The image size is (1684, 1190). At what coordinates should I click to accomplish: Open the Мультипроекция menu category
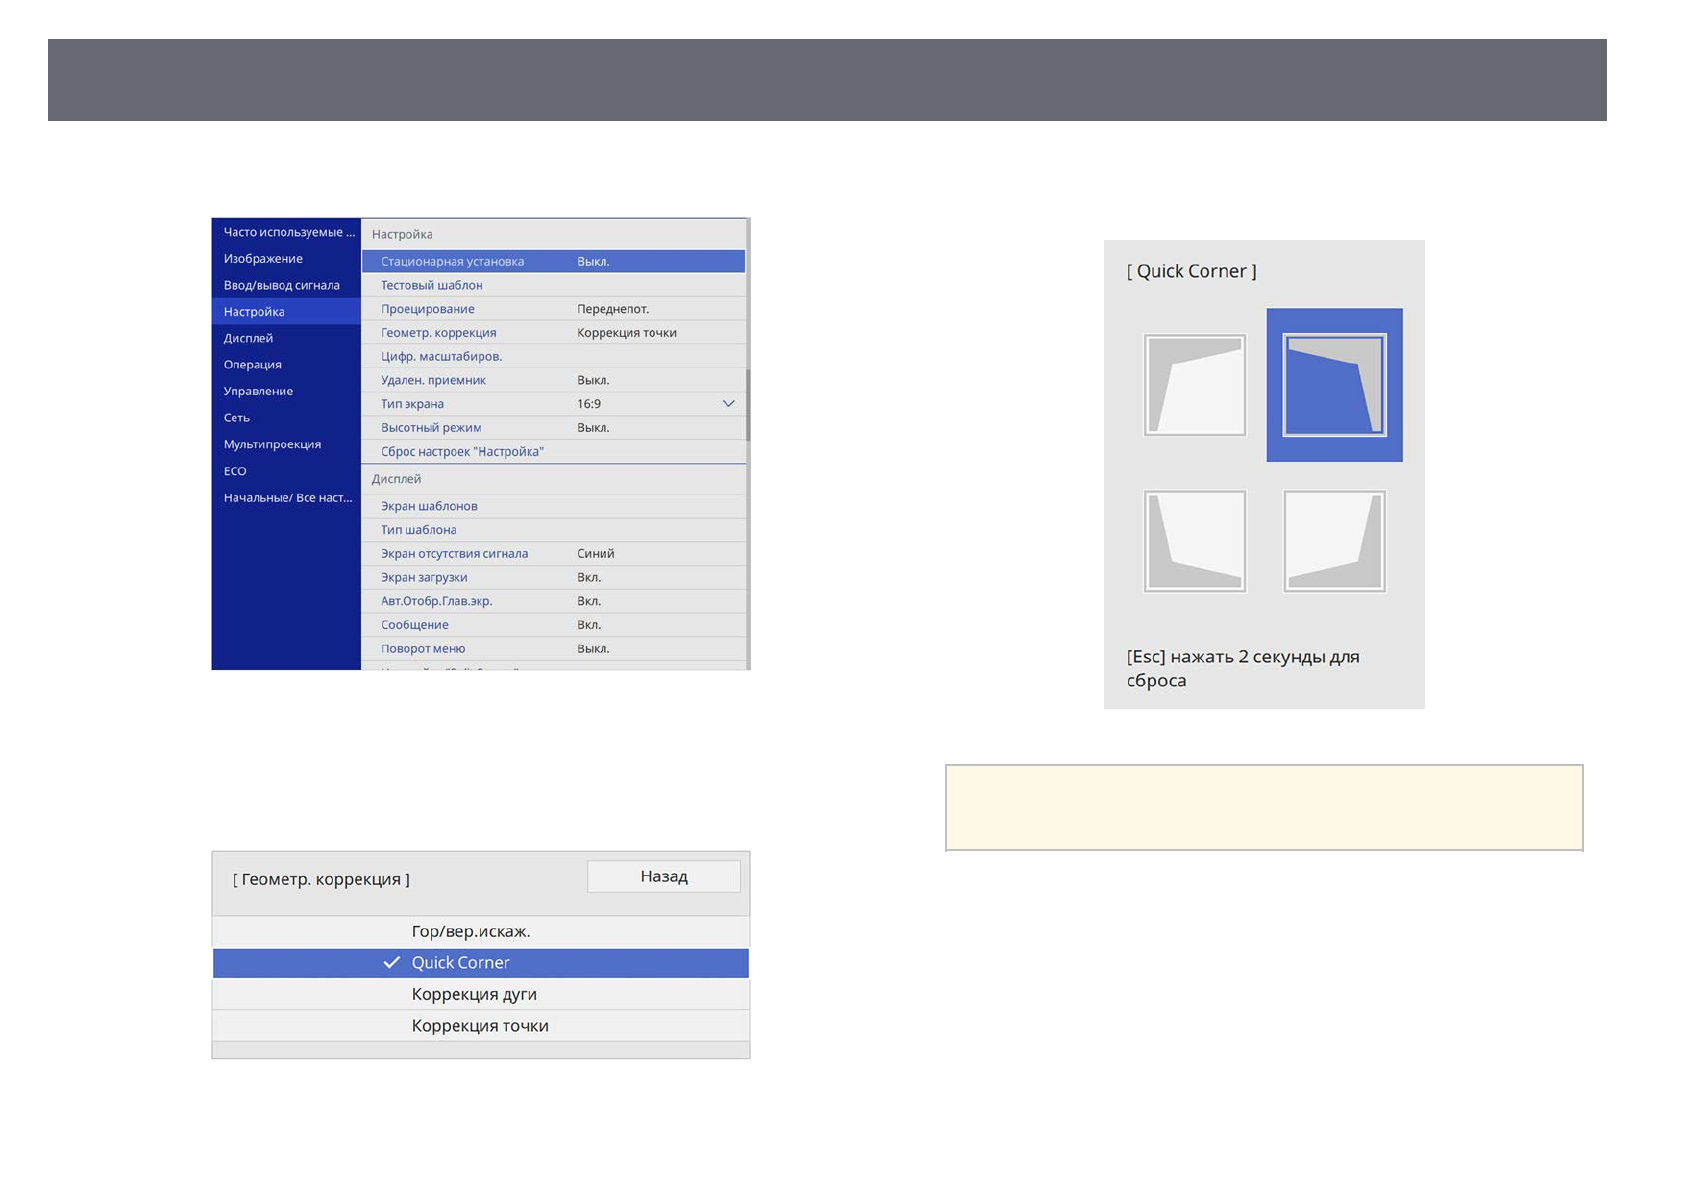click(x=272, y=444)
